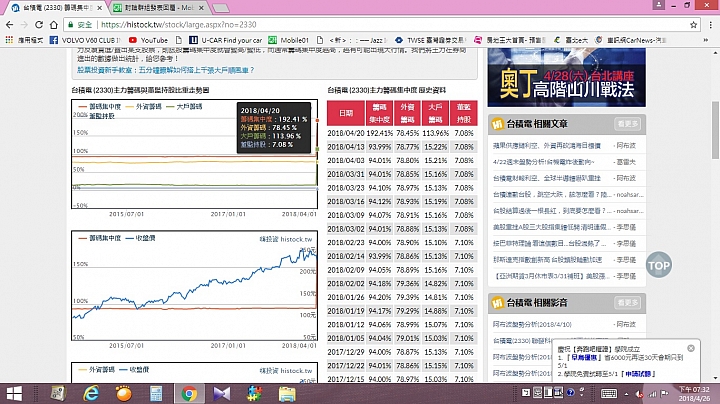Screen dimensions: 720x404
Task: Open Visual Studio from the taskbar
Action: 221,394
